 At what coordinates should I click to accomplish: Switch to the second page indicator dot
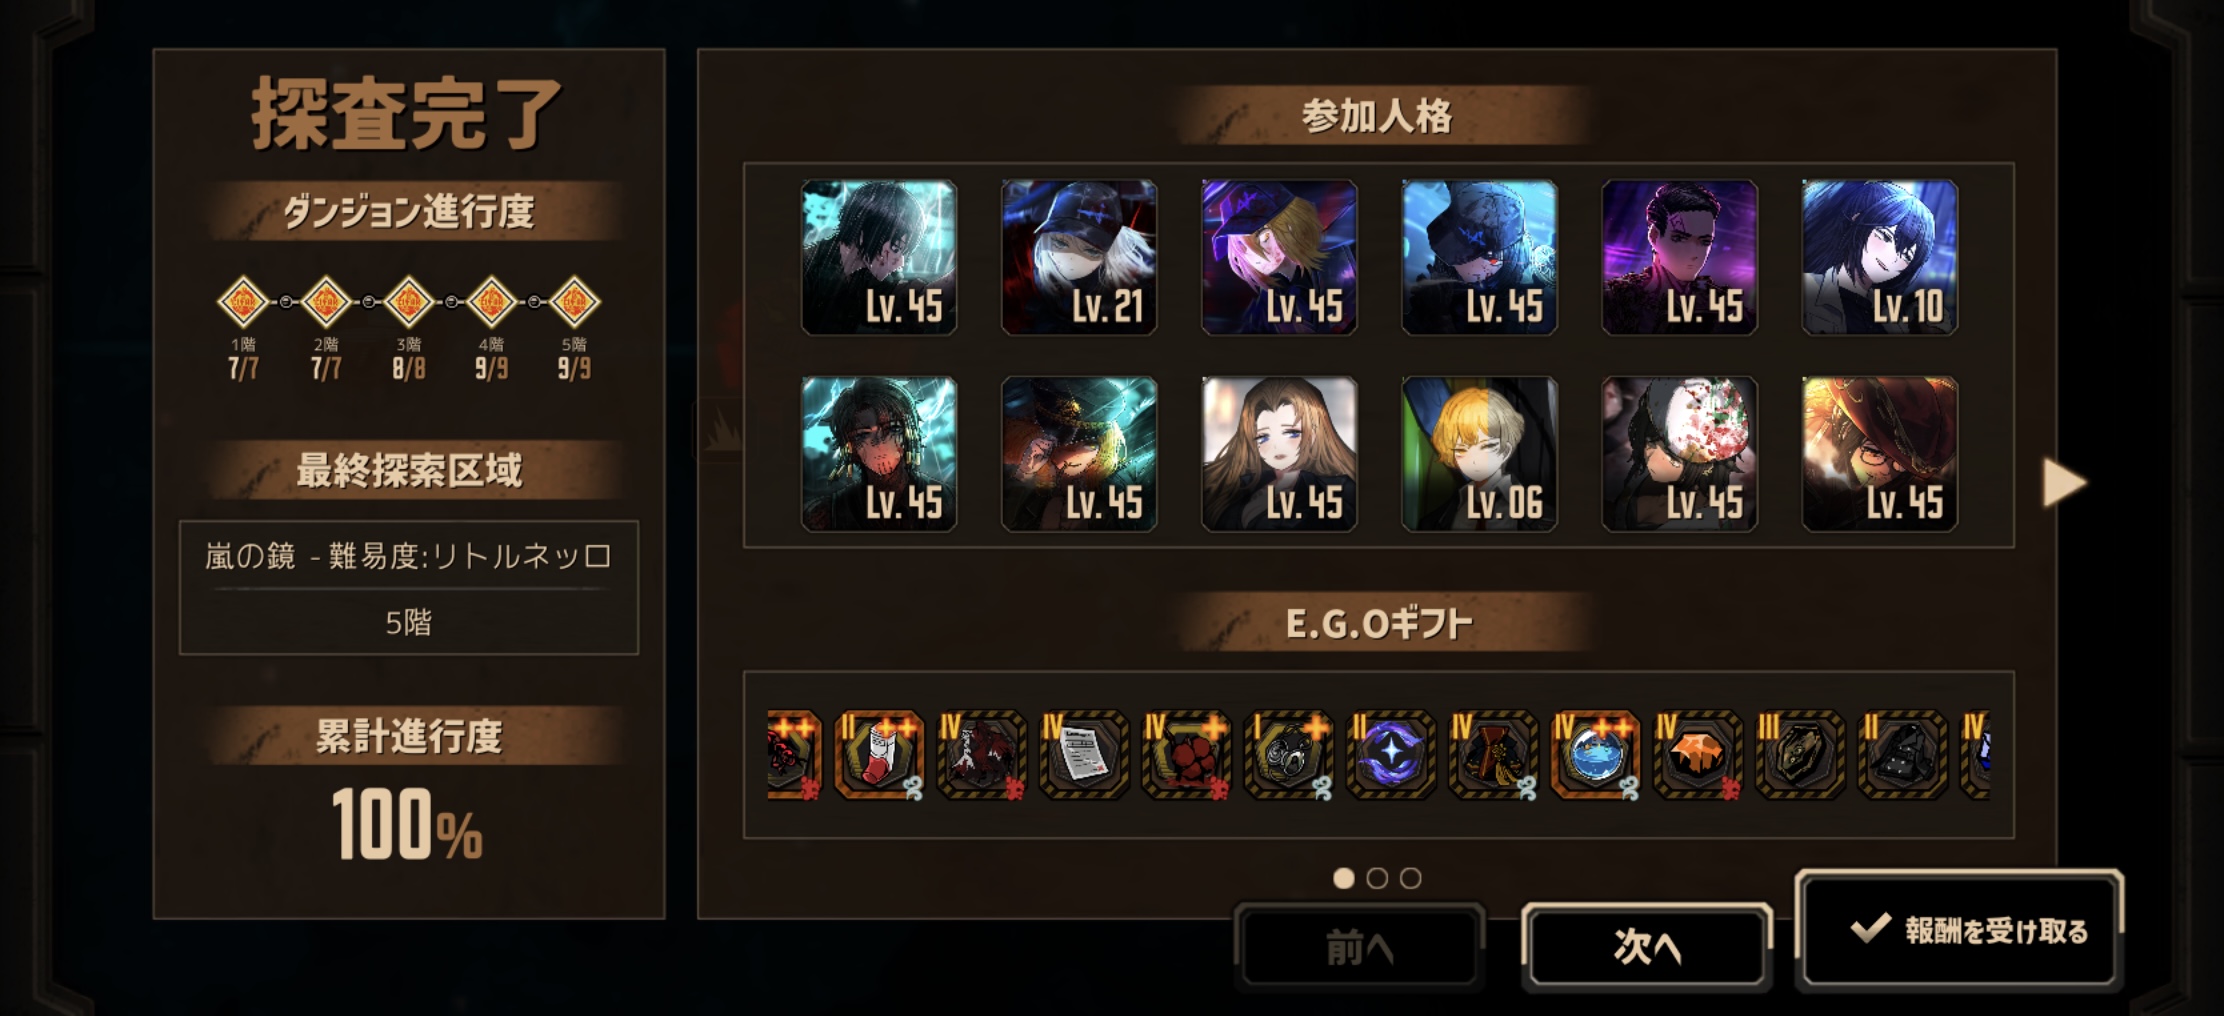1377,878
